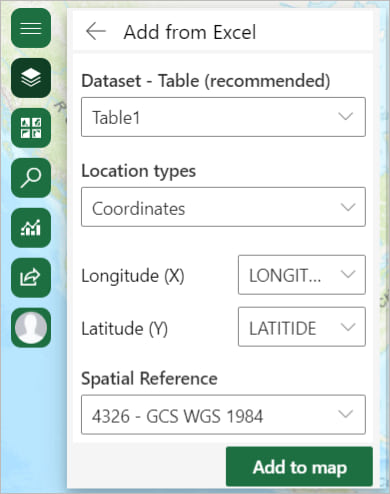Click the Search magnifier icon
Image resolution: width=390 pixels, height=494 pixels.
coord(31,178)
